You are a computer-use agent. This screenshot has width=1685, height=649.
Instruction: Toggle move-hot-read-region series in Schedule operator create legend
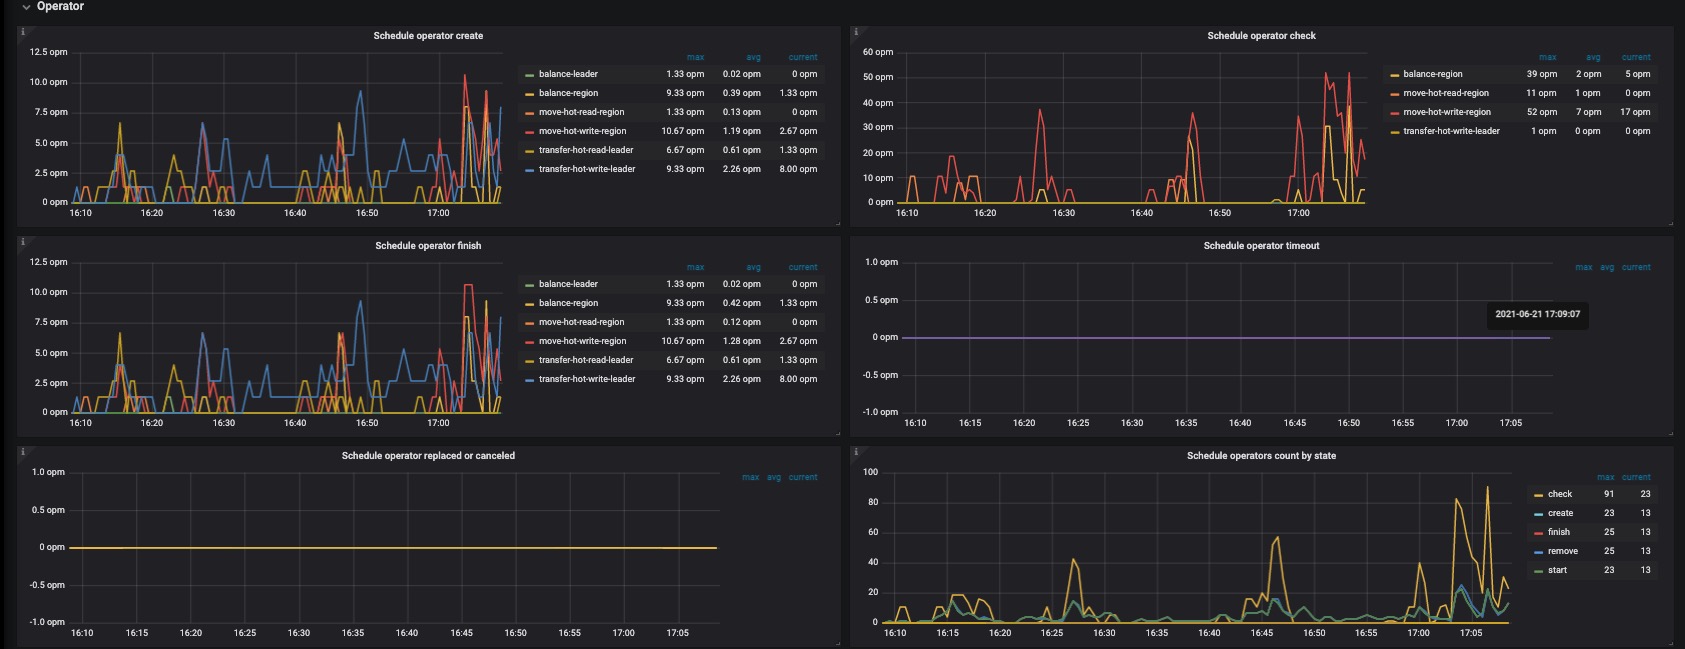point(581,112)
